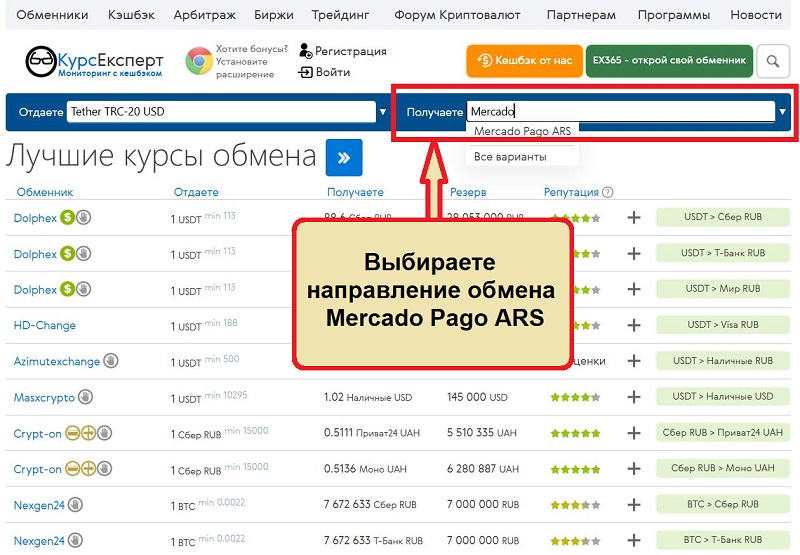The width and height of the screenshot is (800, 555).
Task: Click hand icon in second Dolphex row
Action: [x=84, y=254]
